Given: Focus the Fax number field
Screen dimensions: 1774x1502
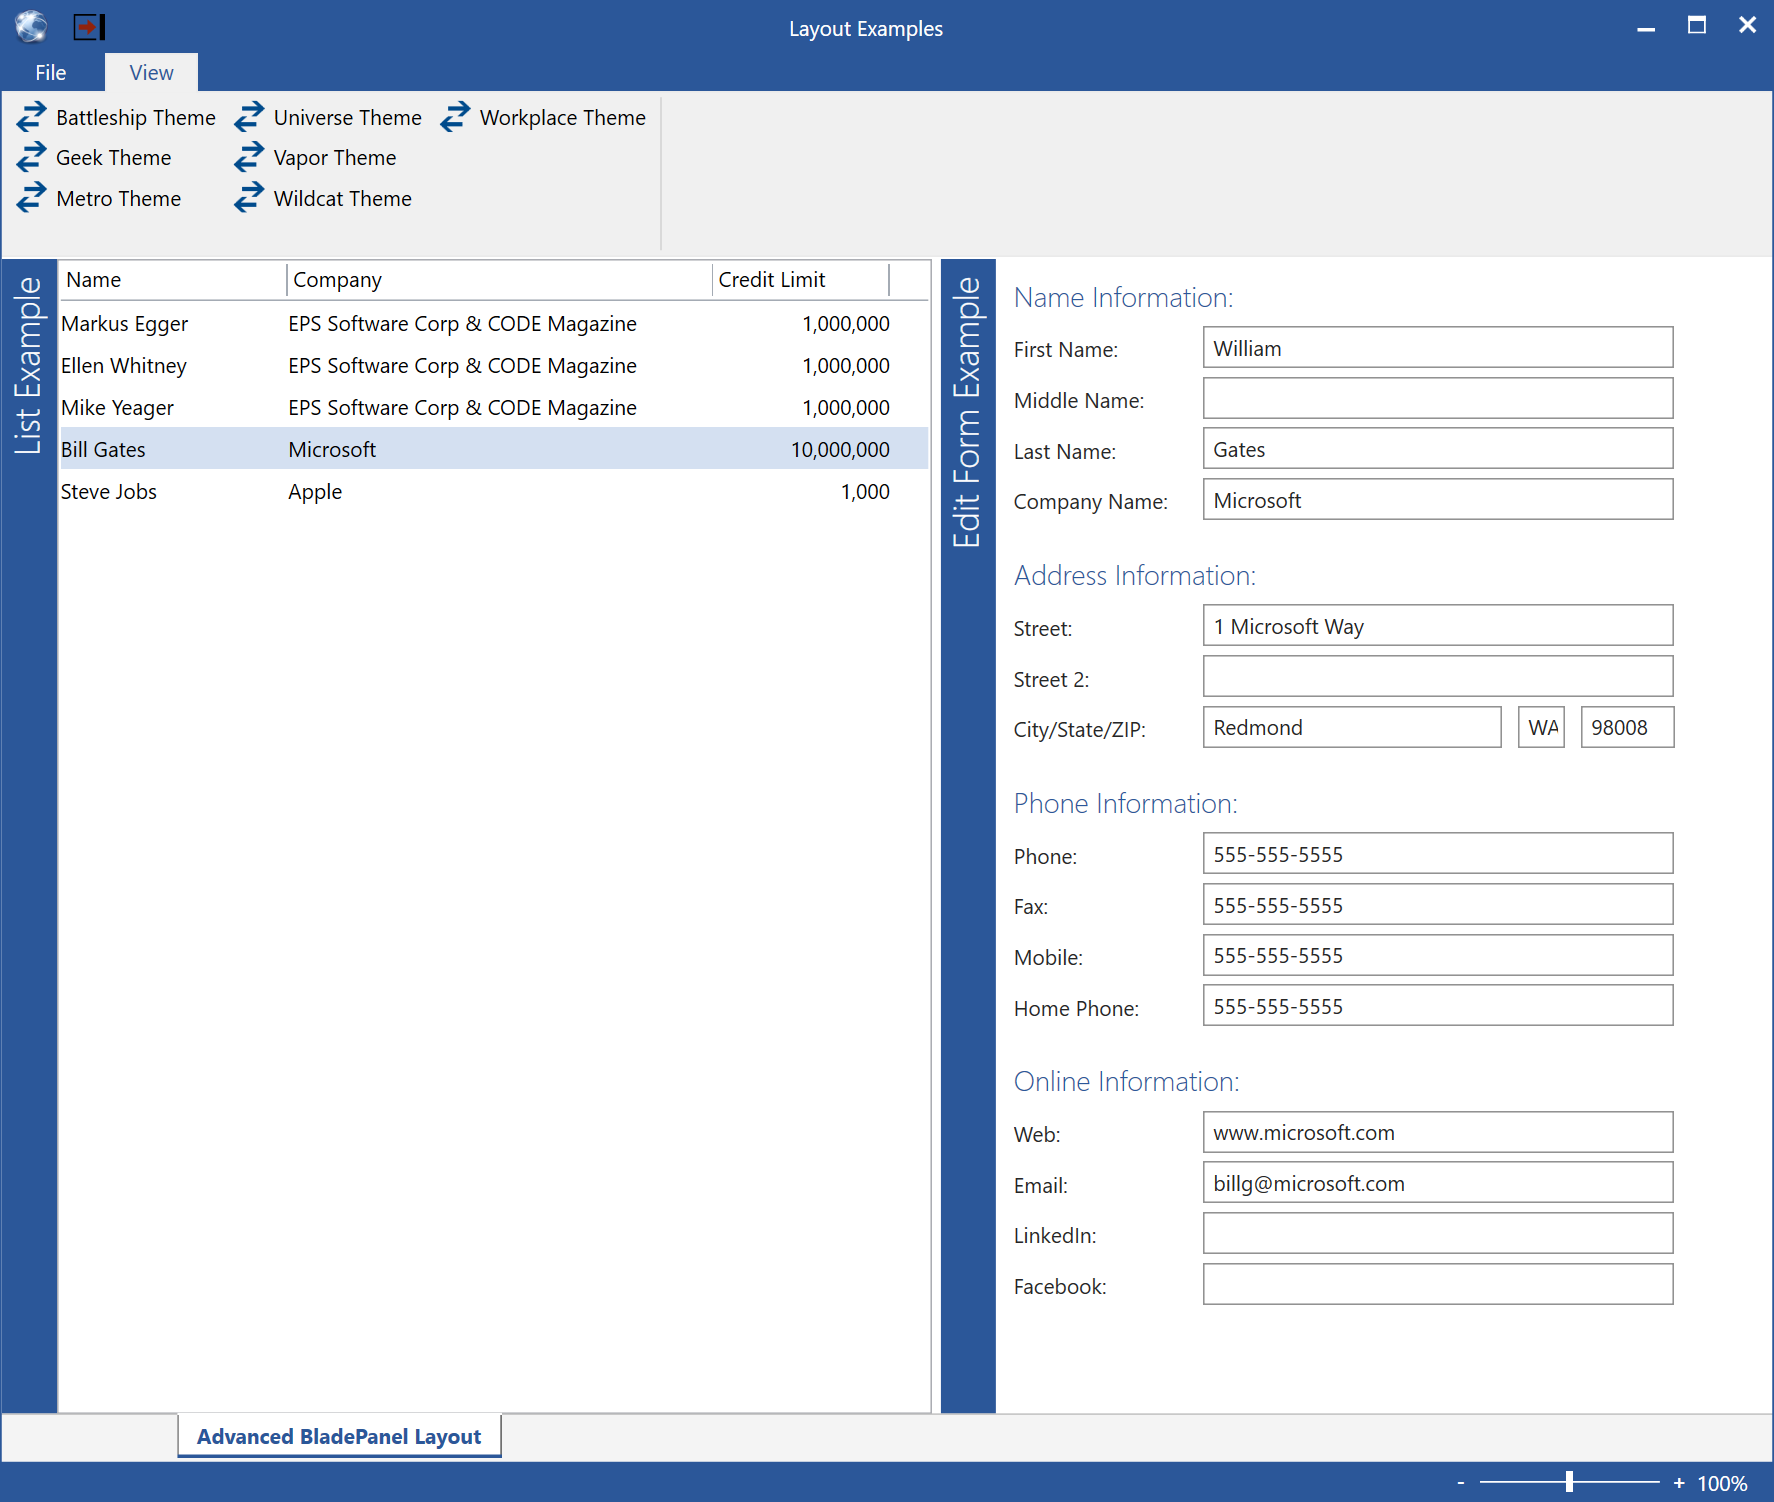Looking at the screenshot, I should [x=1437, y=905].
